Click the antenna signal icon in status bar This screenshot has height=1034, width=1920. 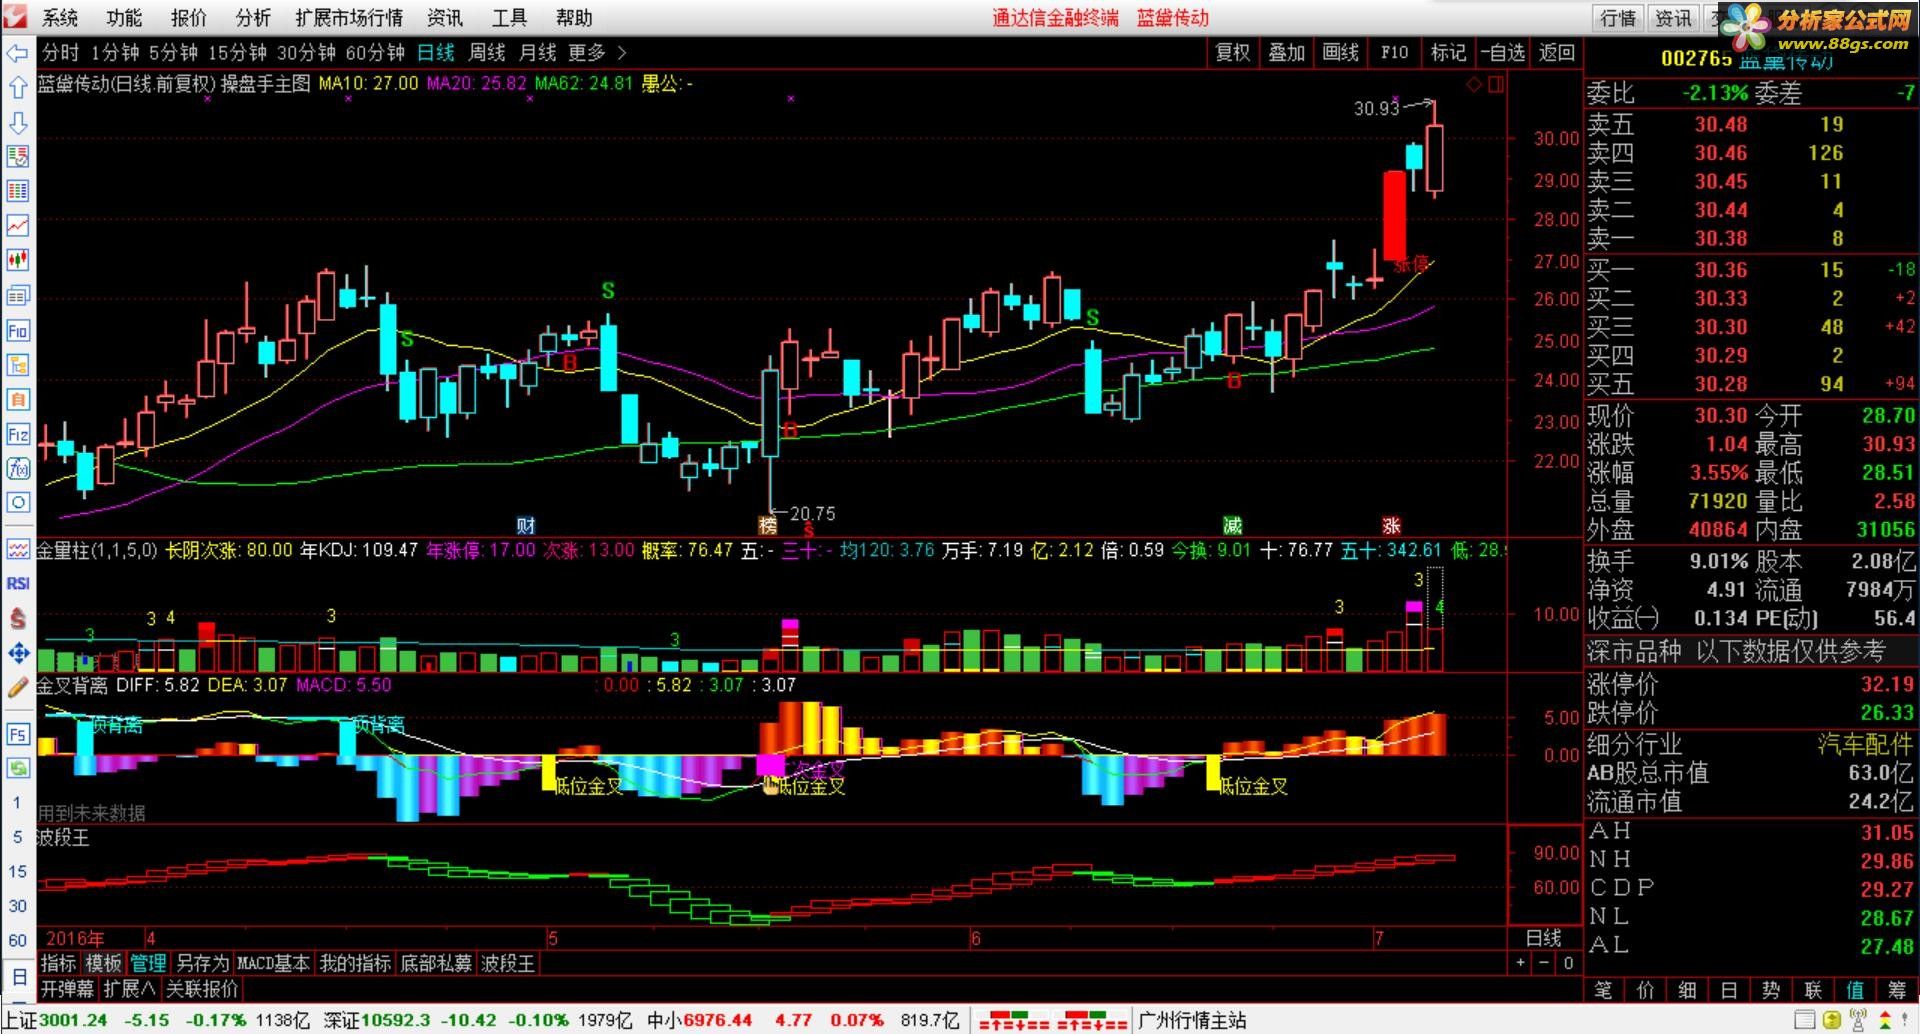(1859, 1020)
